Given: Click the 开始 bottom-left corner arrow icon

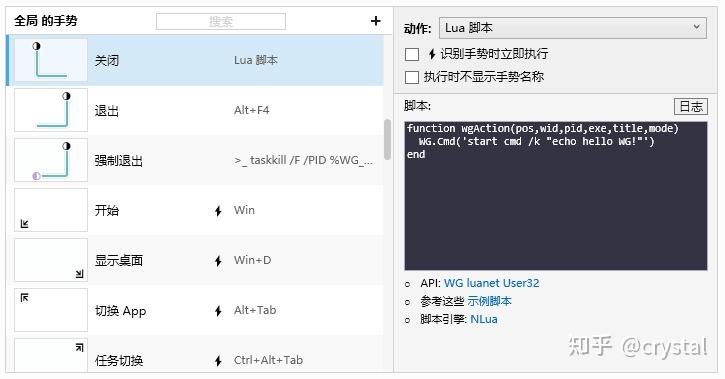Looking at the screenshot, I should 25,224.
